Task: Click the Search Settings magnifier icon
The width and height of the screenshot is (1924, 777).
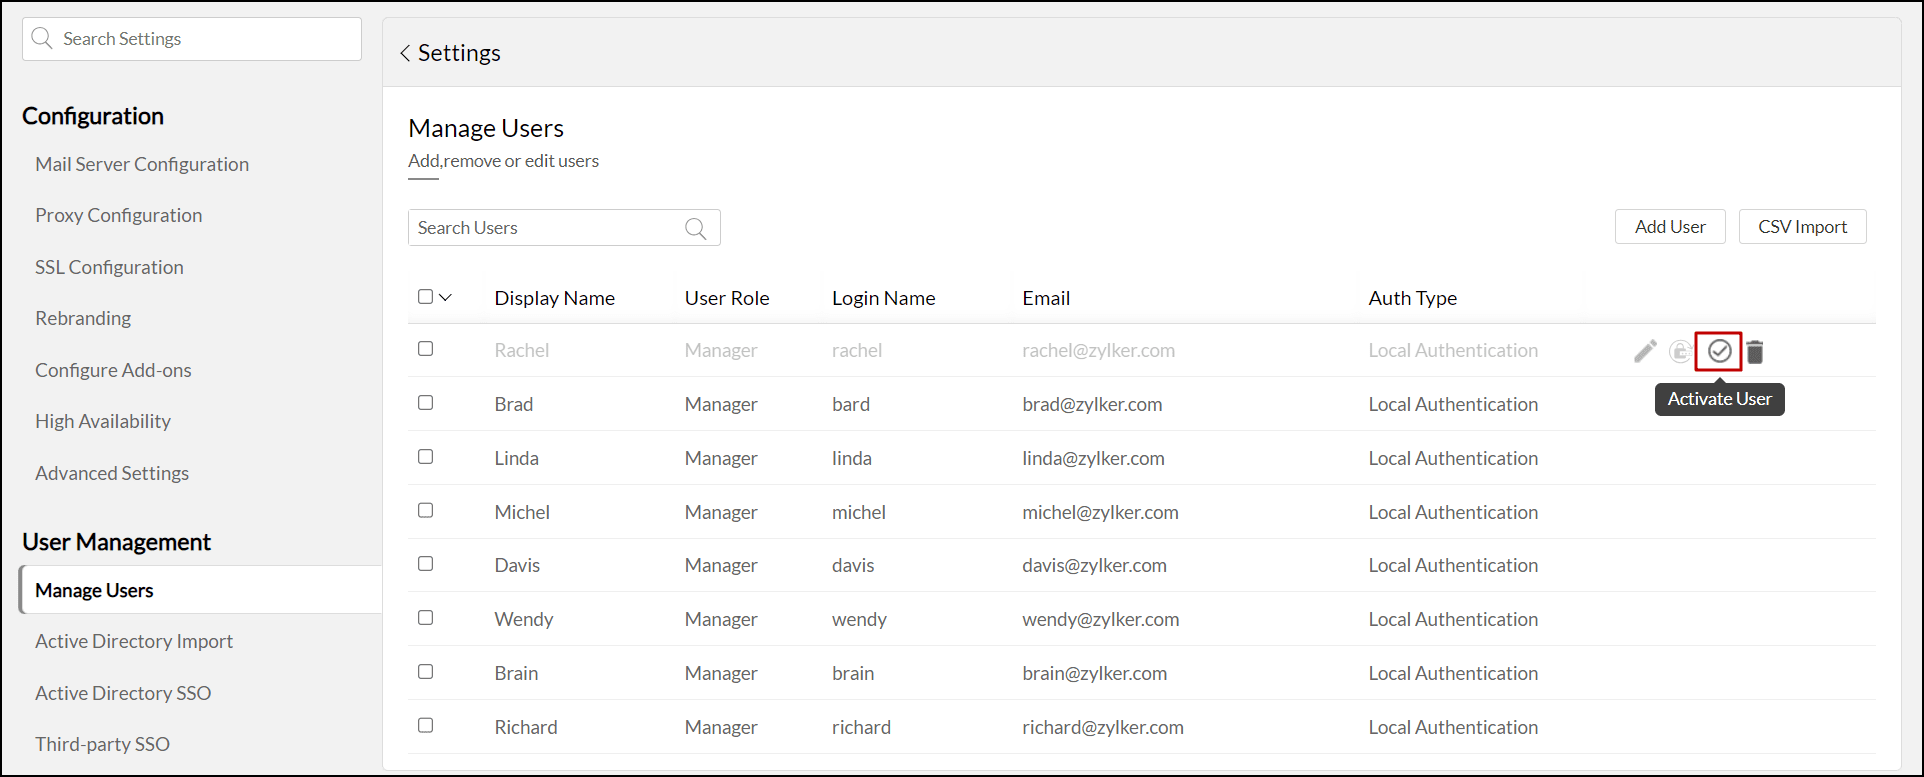Action: tap(42, 39)
